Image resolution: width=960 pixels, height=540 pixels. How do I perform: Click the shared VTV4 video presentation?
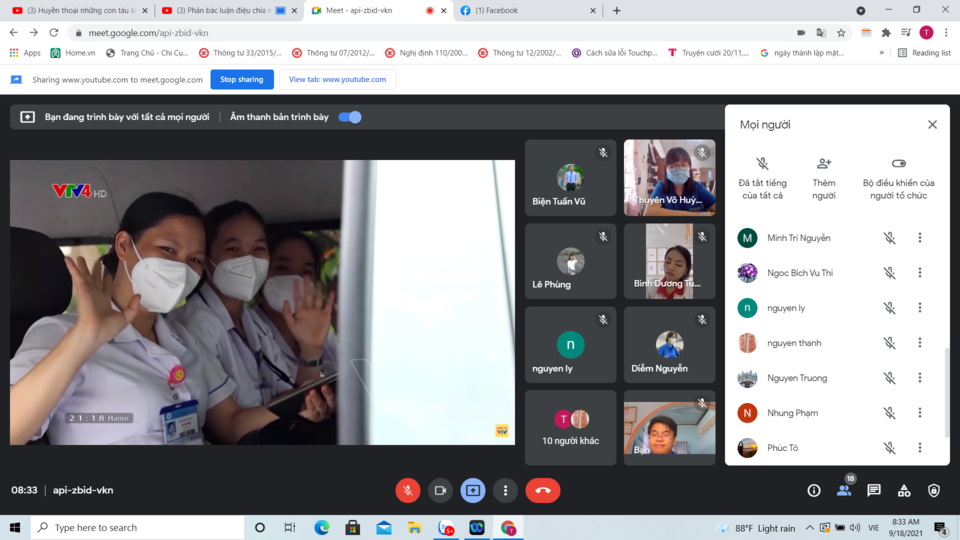(x=262, y=302)
